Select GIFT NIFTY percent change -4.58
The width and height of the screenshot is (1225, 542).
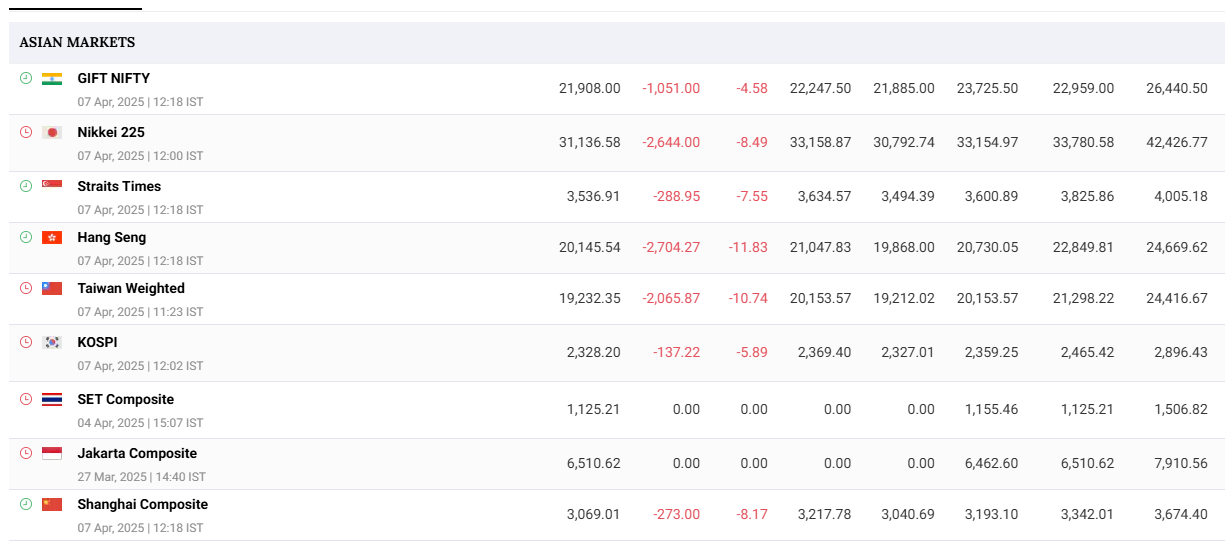point(752,88)
